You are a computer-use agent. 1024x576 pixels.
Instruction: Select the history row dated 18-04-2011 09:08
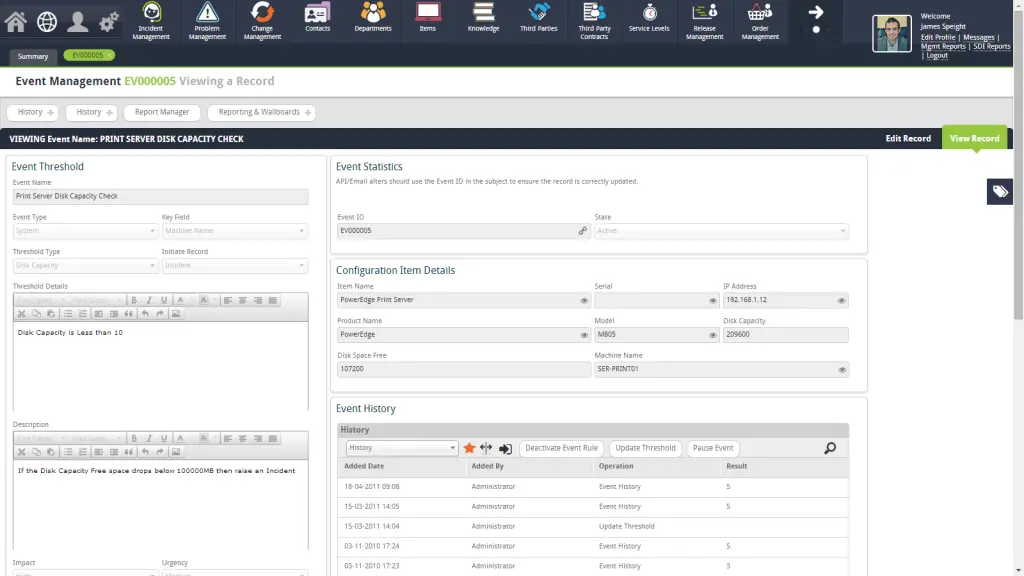(x=593, y=487)
